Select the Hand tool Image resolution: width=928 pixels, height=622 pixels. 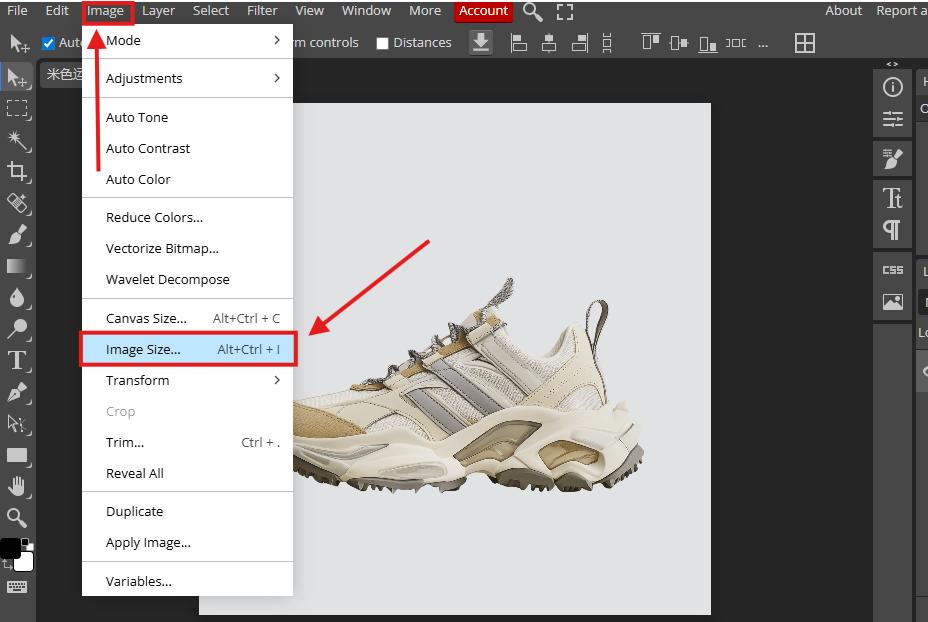(x=17, y=486)
